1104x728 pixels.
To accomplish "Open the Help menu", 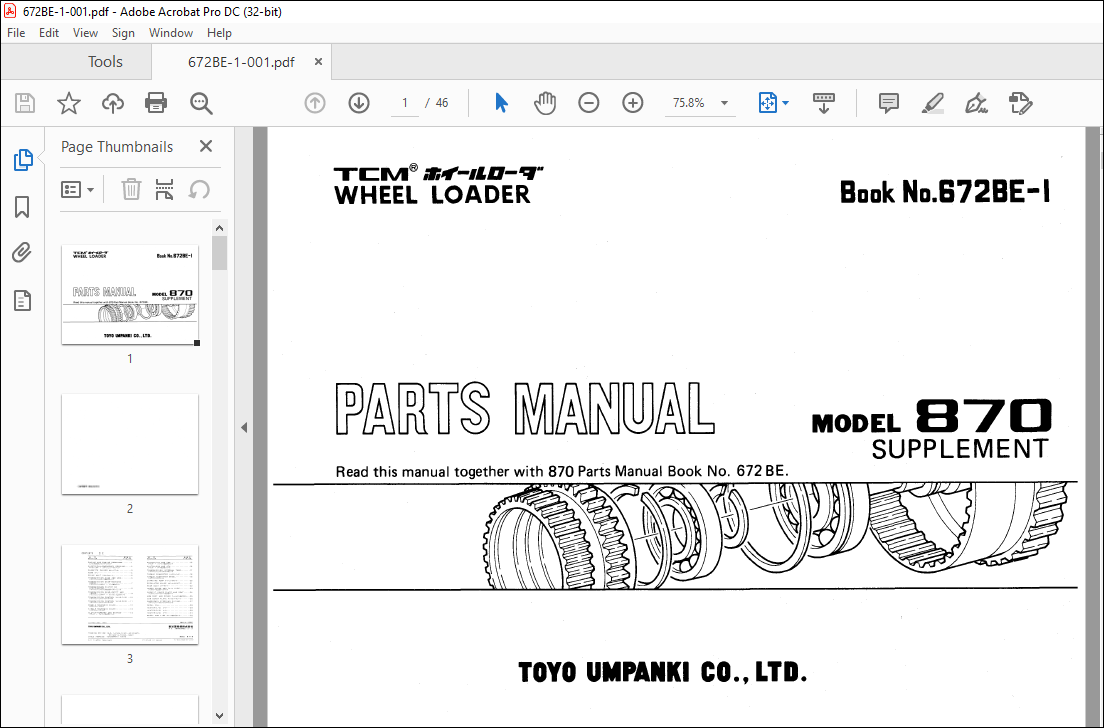I will [219, 33].
